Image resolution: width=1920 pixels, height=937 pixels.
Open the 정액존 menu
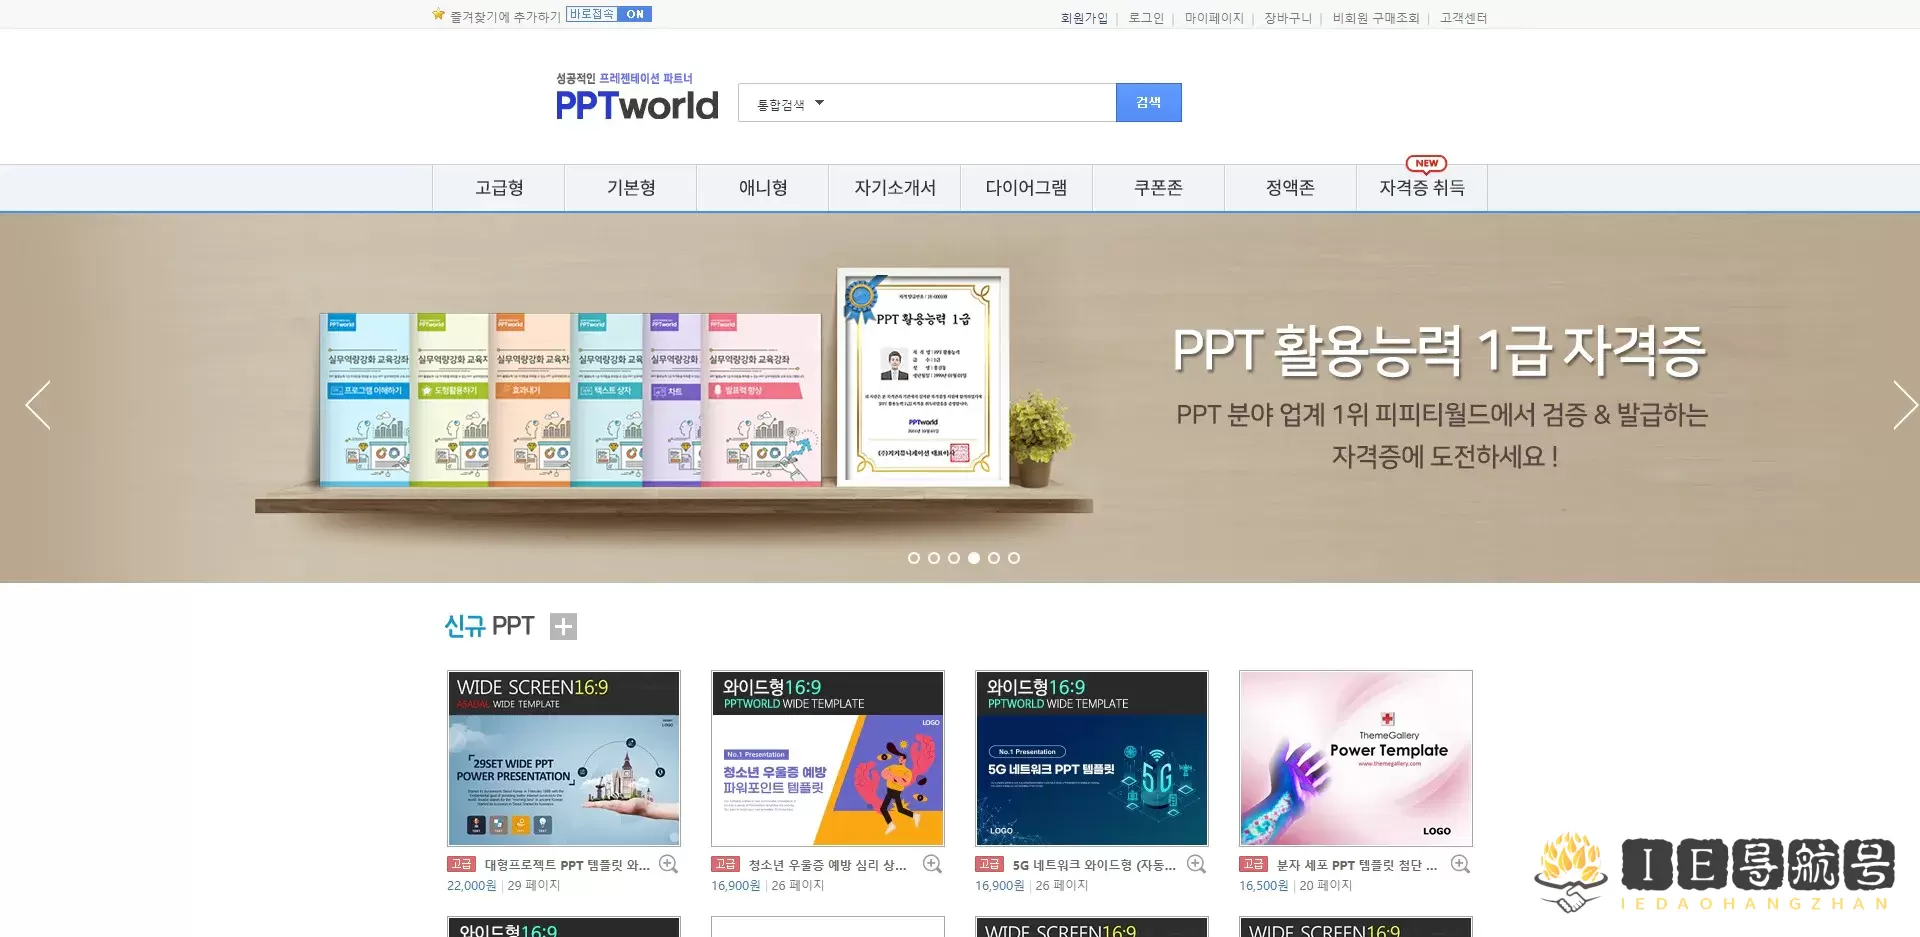click(x=1290, y=188)
